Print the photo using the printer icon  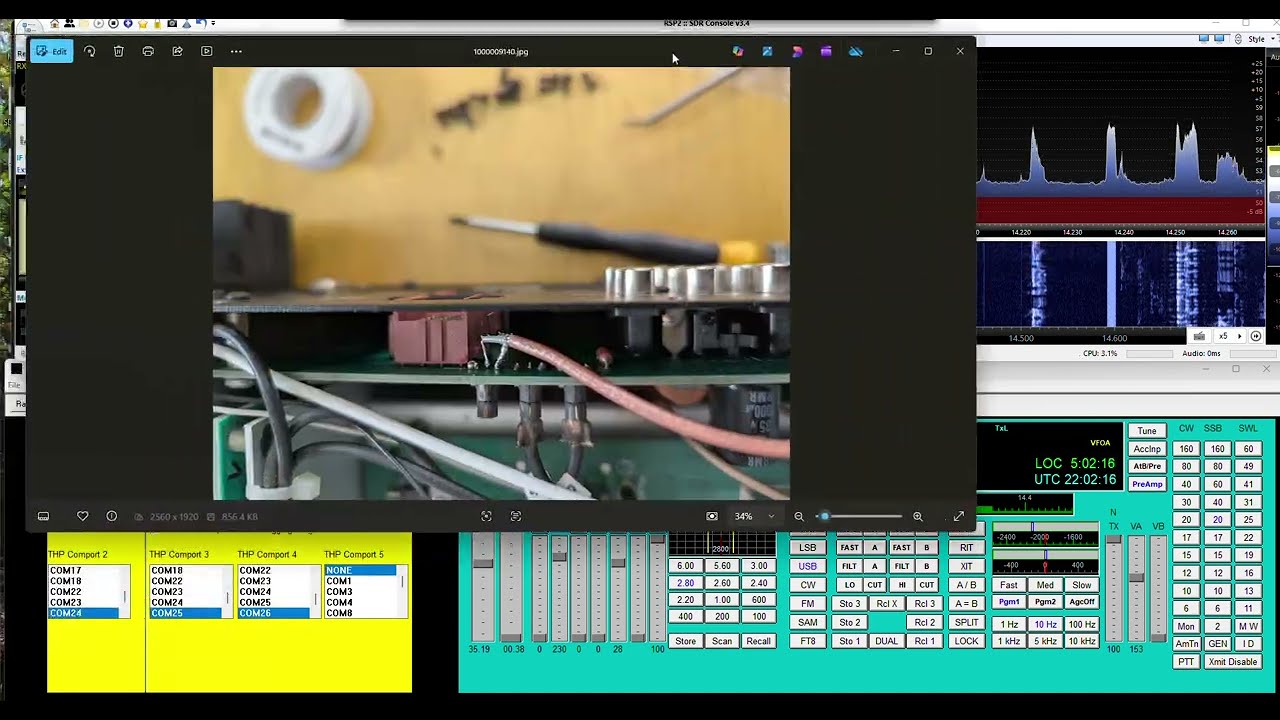click(148, 51)
